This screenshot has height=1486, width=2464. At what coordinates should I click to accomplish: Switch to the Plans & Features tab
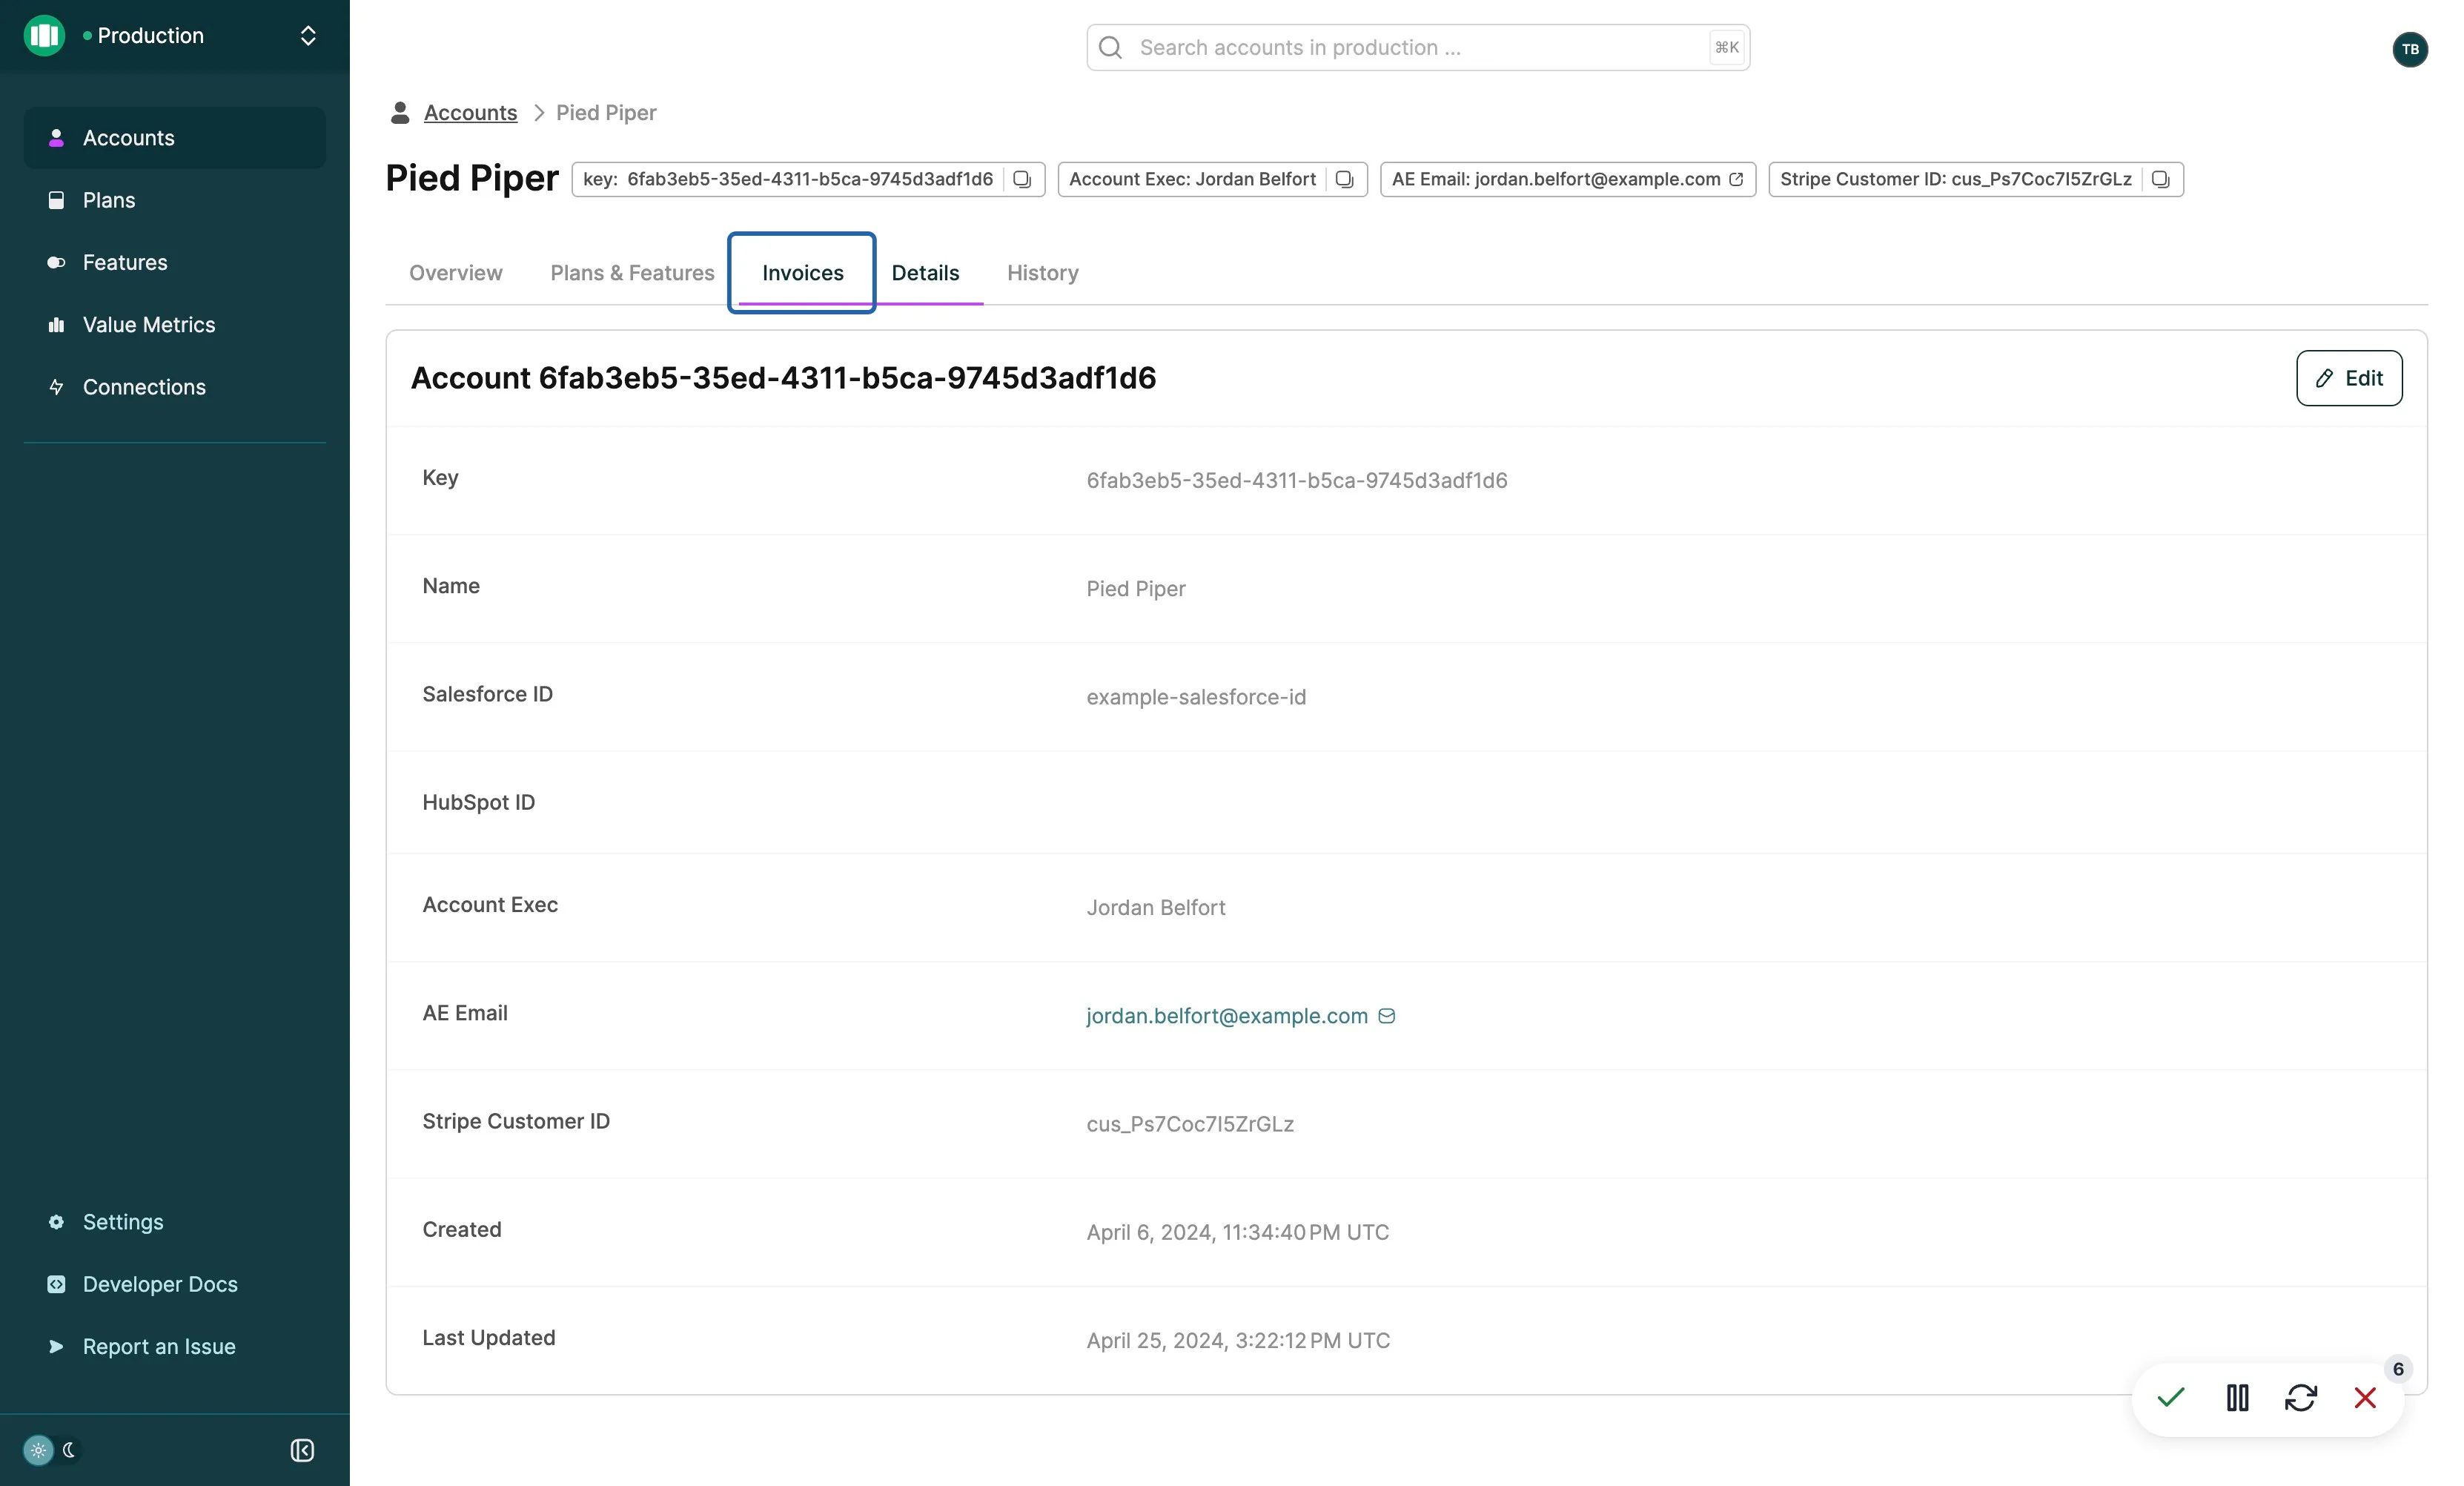click(x=632, y=273)
